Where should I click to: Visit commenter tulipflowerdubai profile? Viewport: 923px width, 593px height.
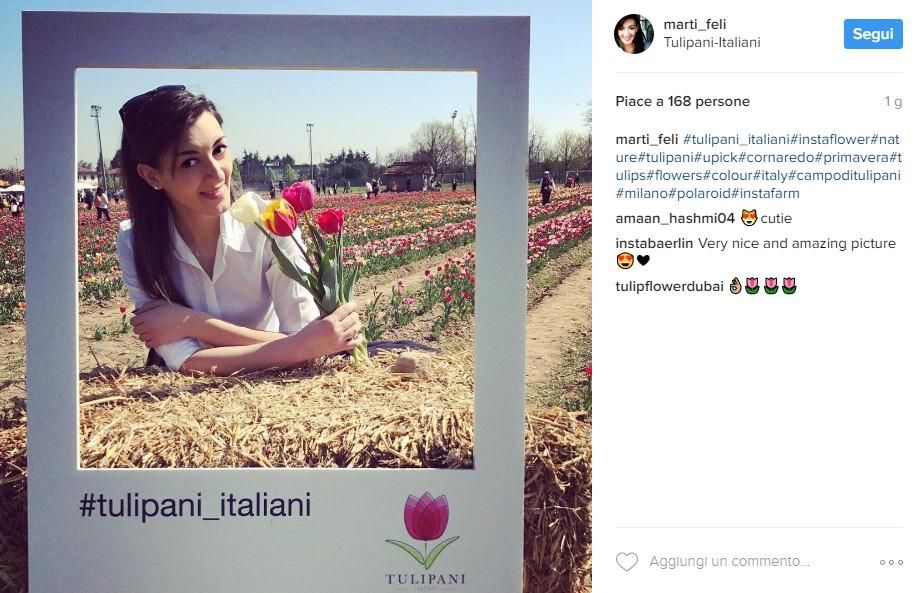[x=669, y=286]
